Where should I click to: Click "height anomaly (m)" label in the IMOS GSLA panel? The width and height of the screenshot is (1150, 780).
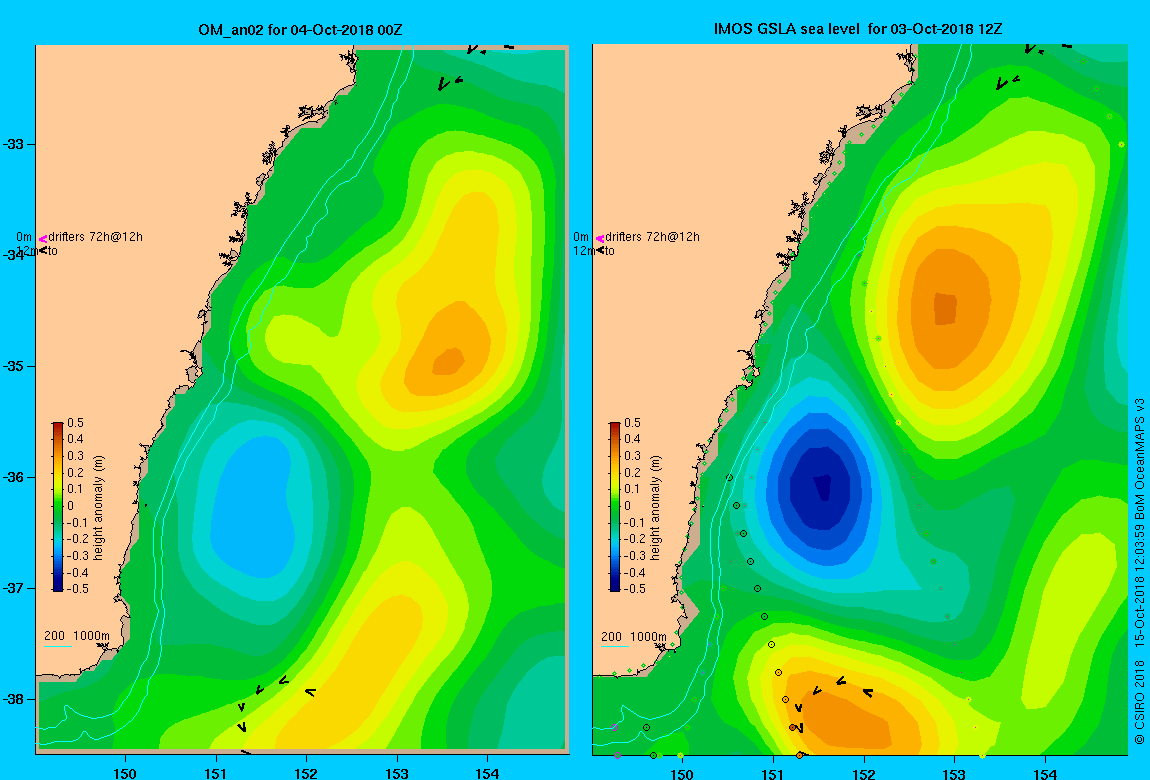coord(656,508)
